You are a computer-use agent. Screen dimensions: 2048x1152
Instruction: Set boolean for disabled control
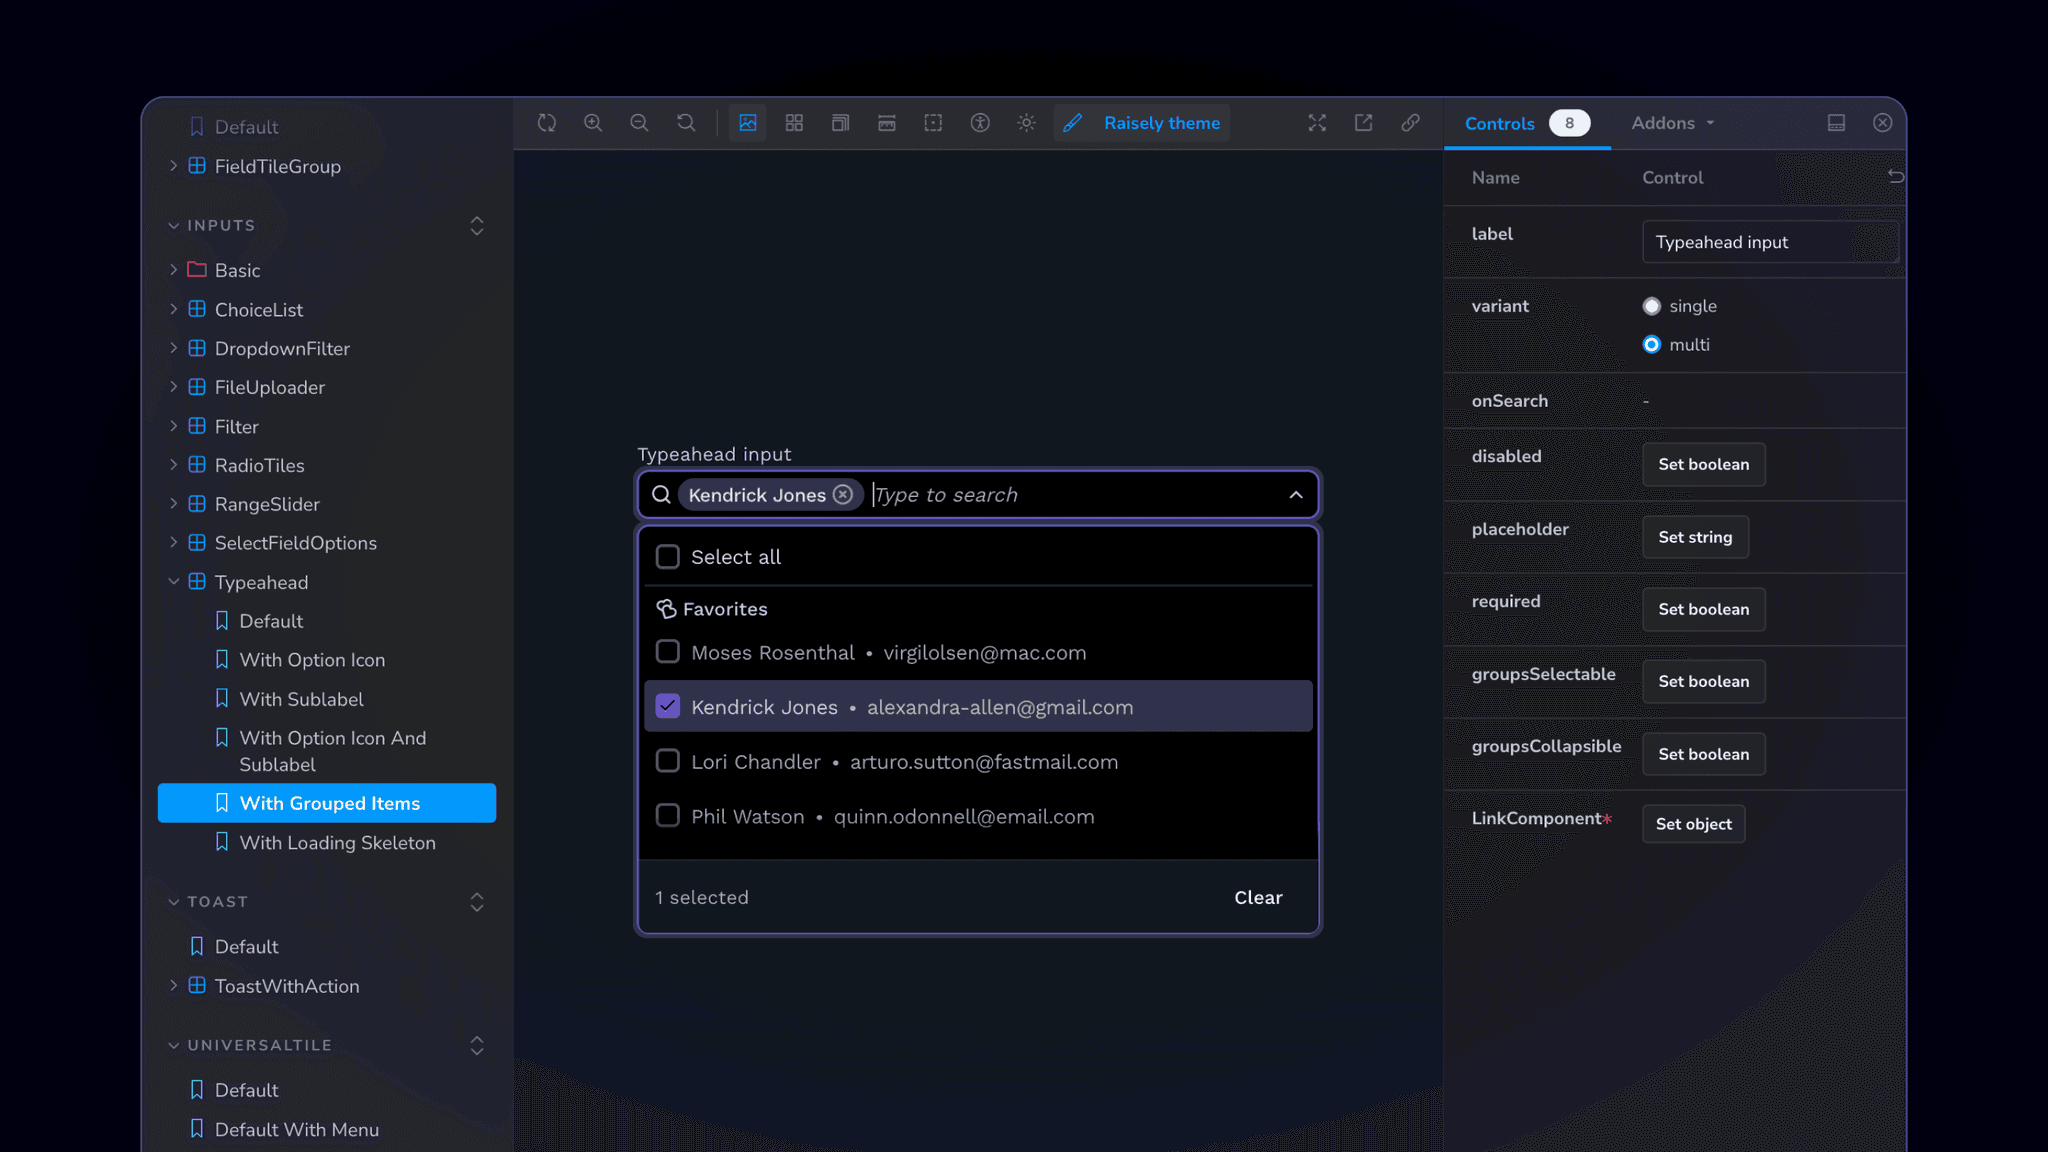(x=1703, y=464)
